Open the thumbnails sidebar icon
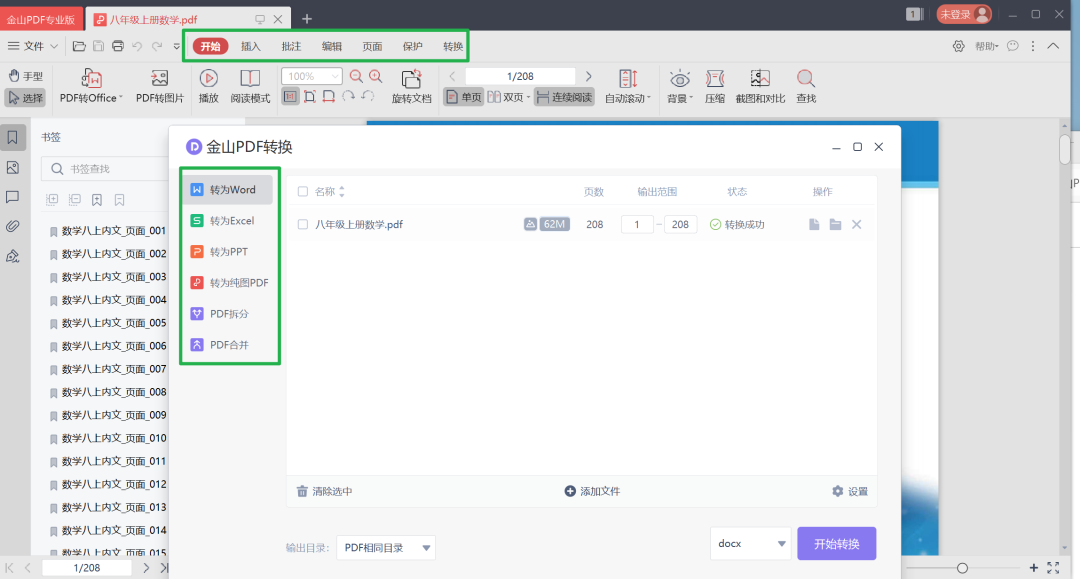The height and width of the screenshot is (579, 1080). pyautogui.click(x=12, y=167)
